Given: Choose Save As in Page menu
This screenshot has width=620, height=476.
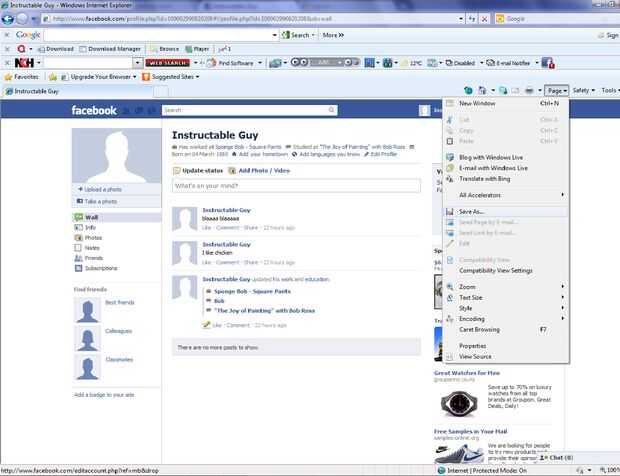Looking at the screenshot, I should tap(506, 212).
